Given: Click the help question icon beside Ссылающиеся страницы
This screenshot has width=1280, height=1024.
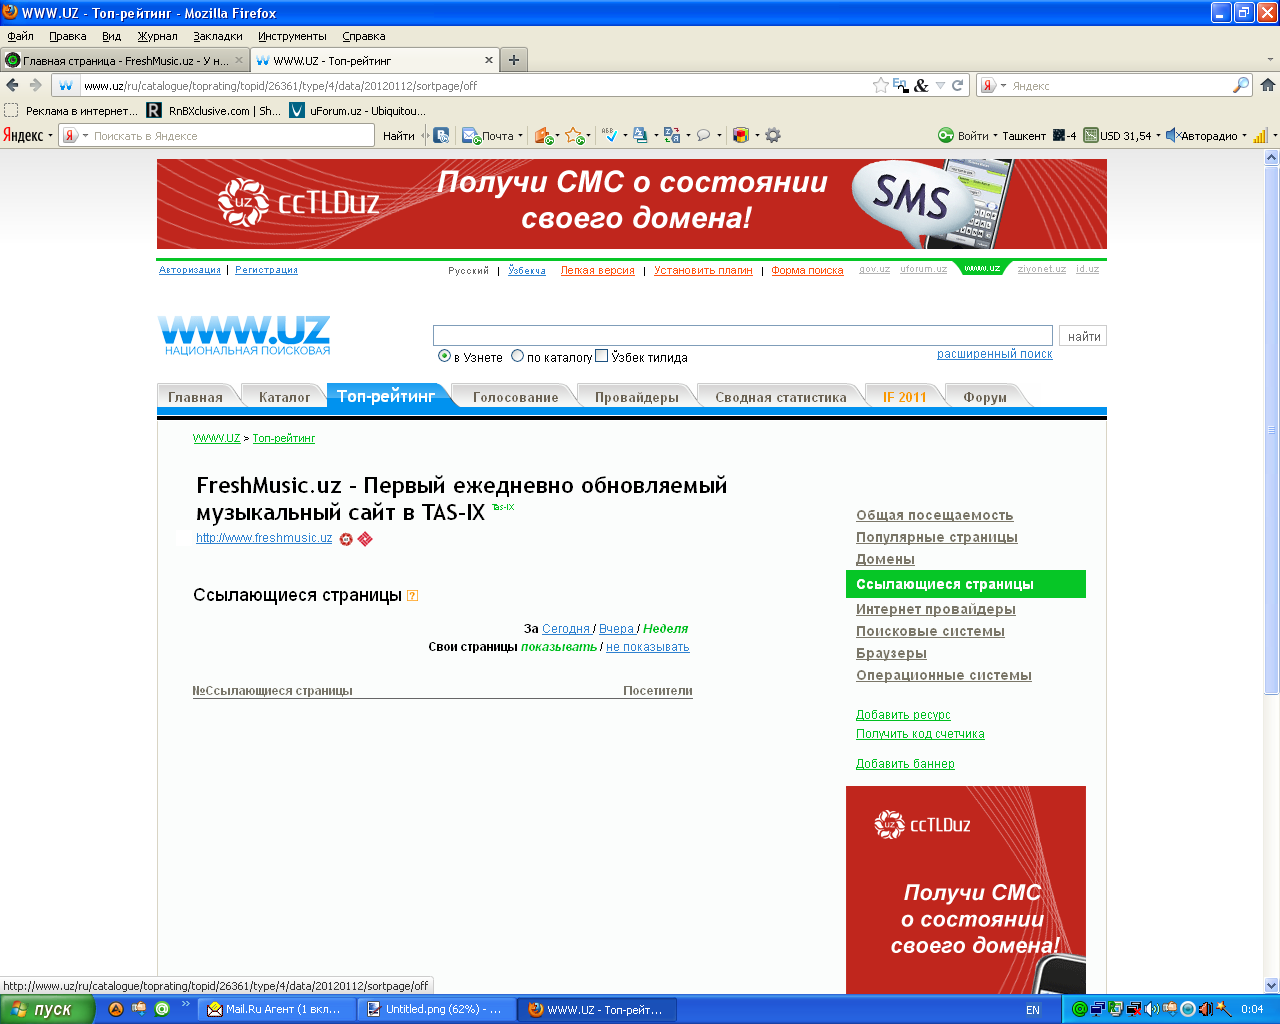Looking at the screenshot, I should coord(412,596).
